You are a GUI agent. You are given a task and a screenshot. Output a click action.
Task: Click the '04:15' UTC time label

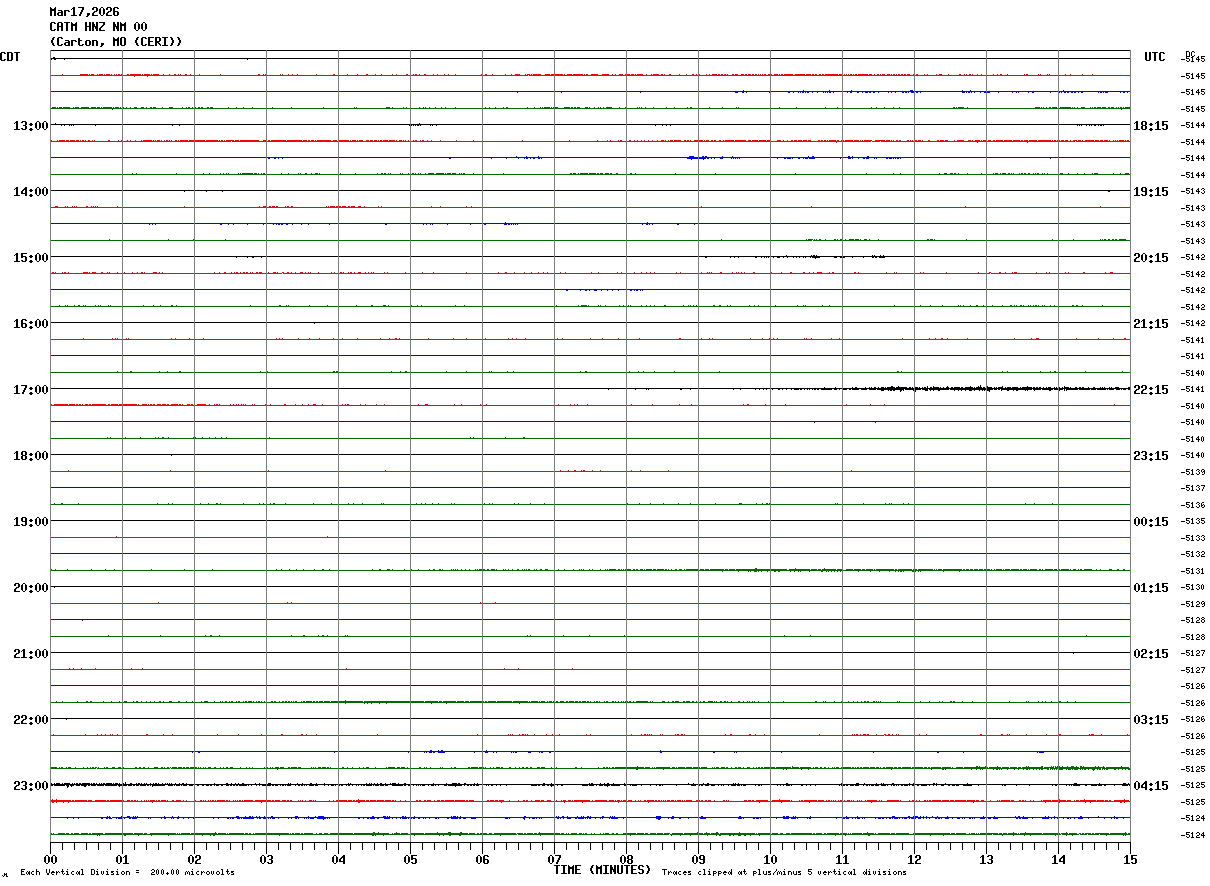point(1151,785)
